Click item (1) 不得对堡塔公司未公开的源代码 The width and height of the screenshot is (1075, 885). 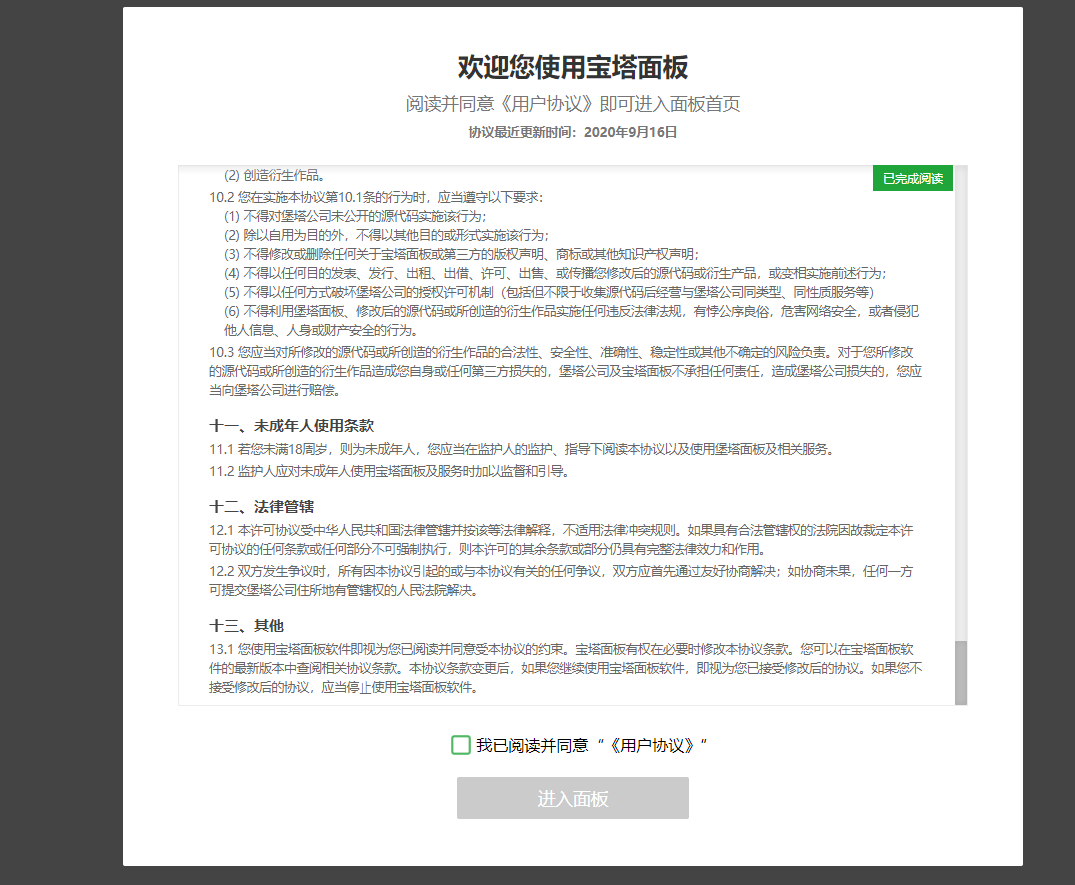(x=355, y=216)
